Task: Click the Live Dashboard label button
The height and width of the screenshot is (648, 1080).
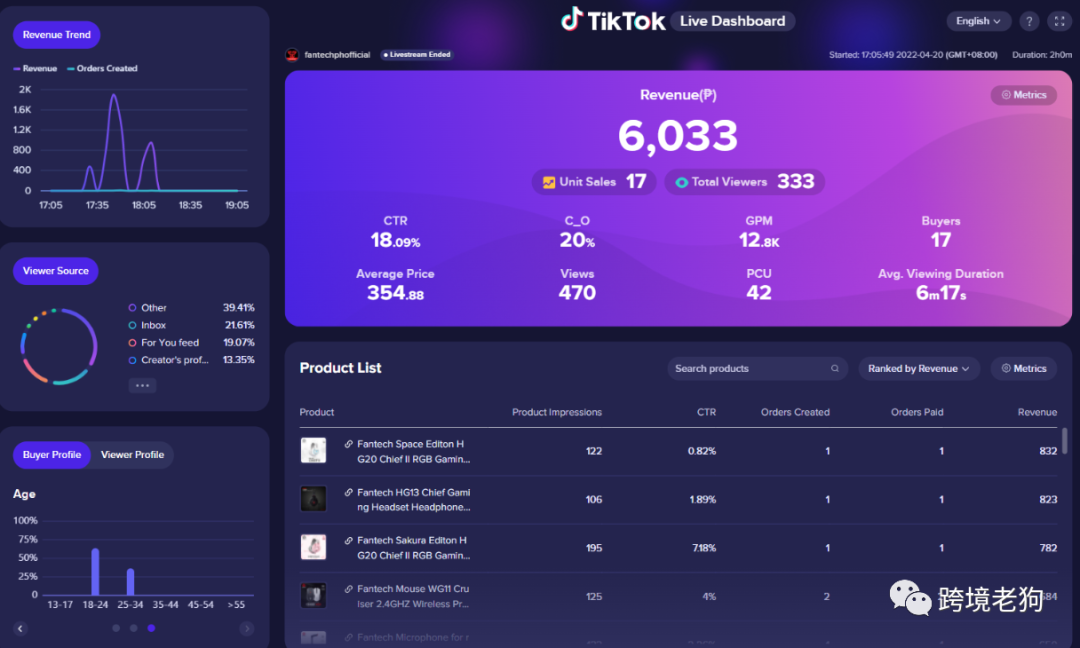Action: click(x=732, y=21)
